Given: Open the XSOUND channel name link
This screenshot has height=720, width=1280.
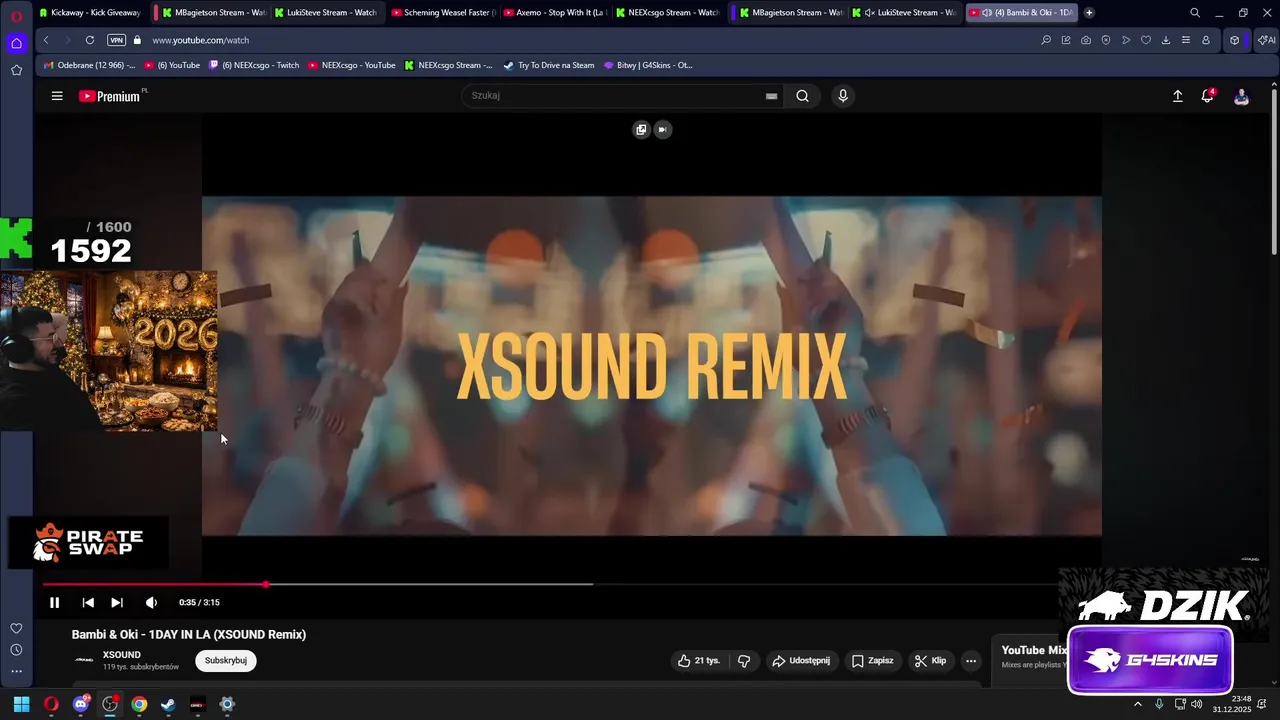Looking at the screenshot, I should click(122, 655).
